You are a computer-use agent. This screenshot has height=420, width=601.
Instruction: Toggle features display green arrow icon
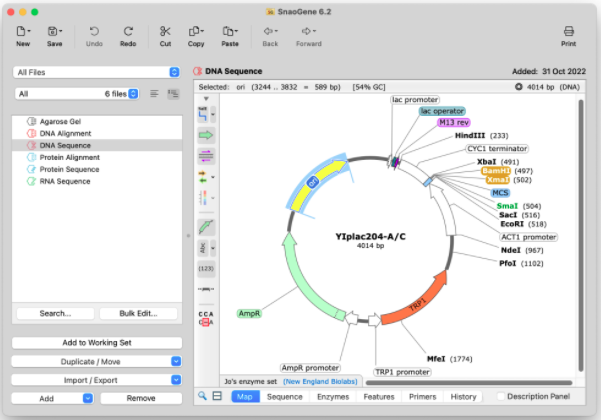pos(206,135)
